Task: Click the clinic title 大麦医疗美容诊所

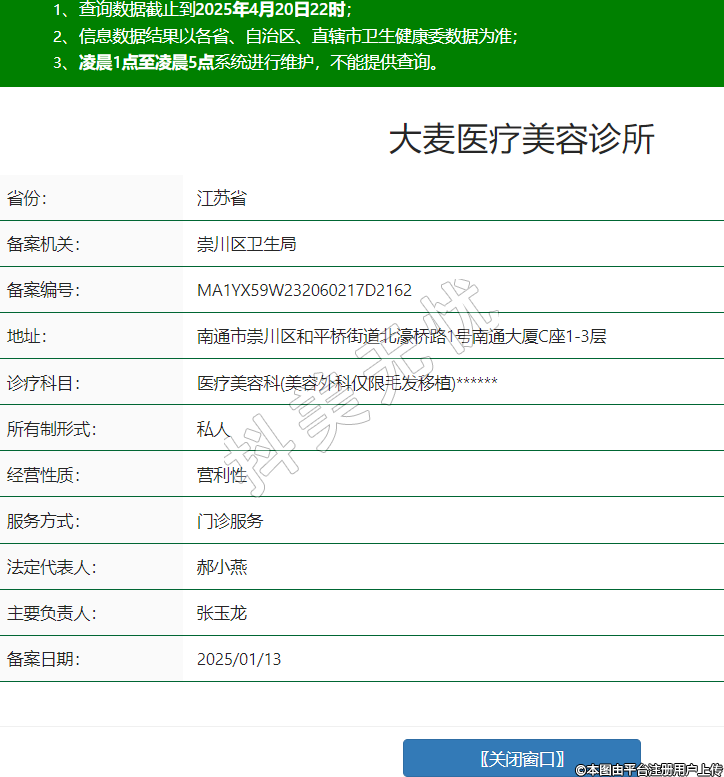Action: click(521, 140)
